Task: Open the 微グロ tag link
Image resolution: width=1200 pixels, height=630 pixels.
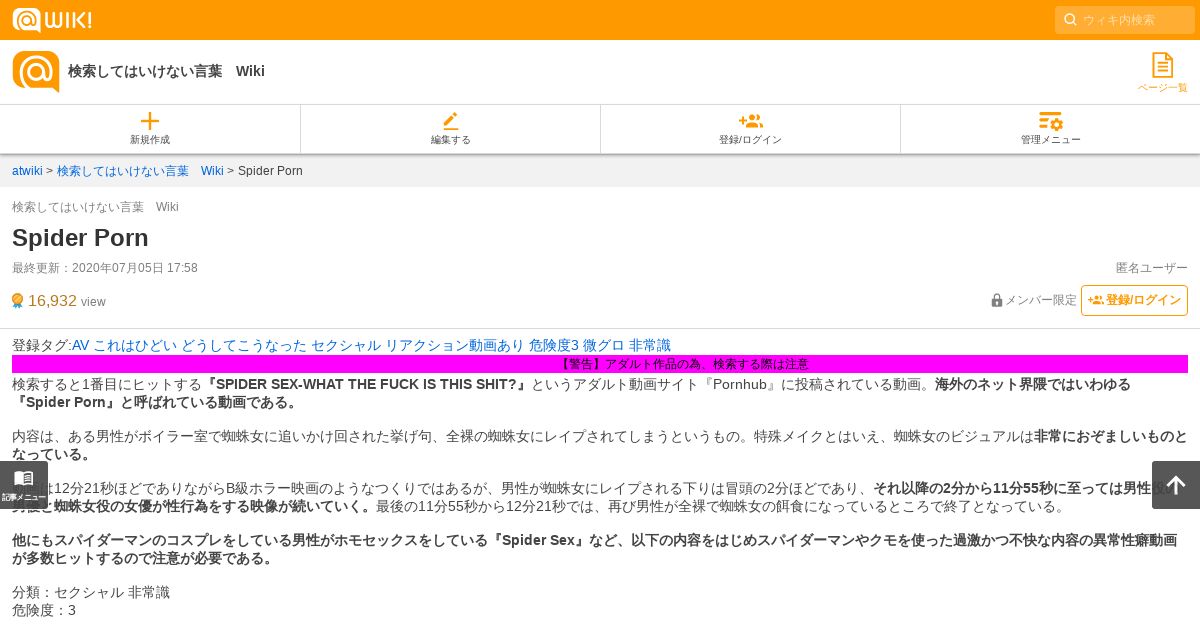Action: [604, 345]
